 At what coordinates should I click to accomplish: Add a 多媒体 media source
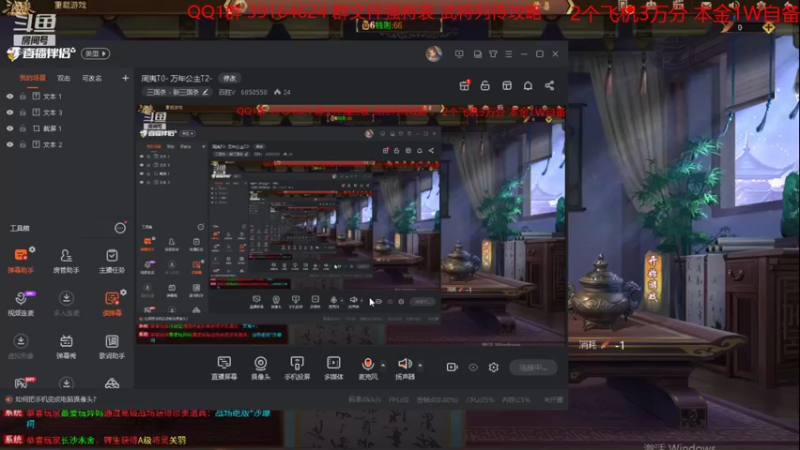pyautogui.click(x=334, y=367)
